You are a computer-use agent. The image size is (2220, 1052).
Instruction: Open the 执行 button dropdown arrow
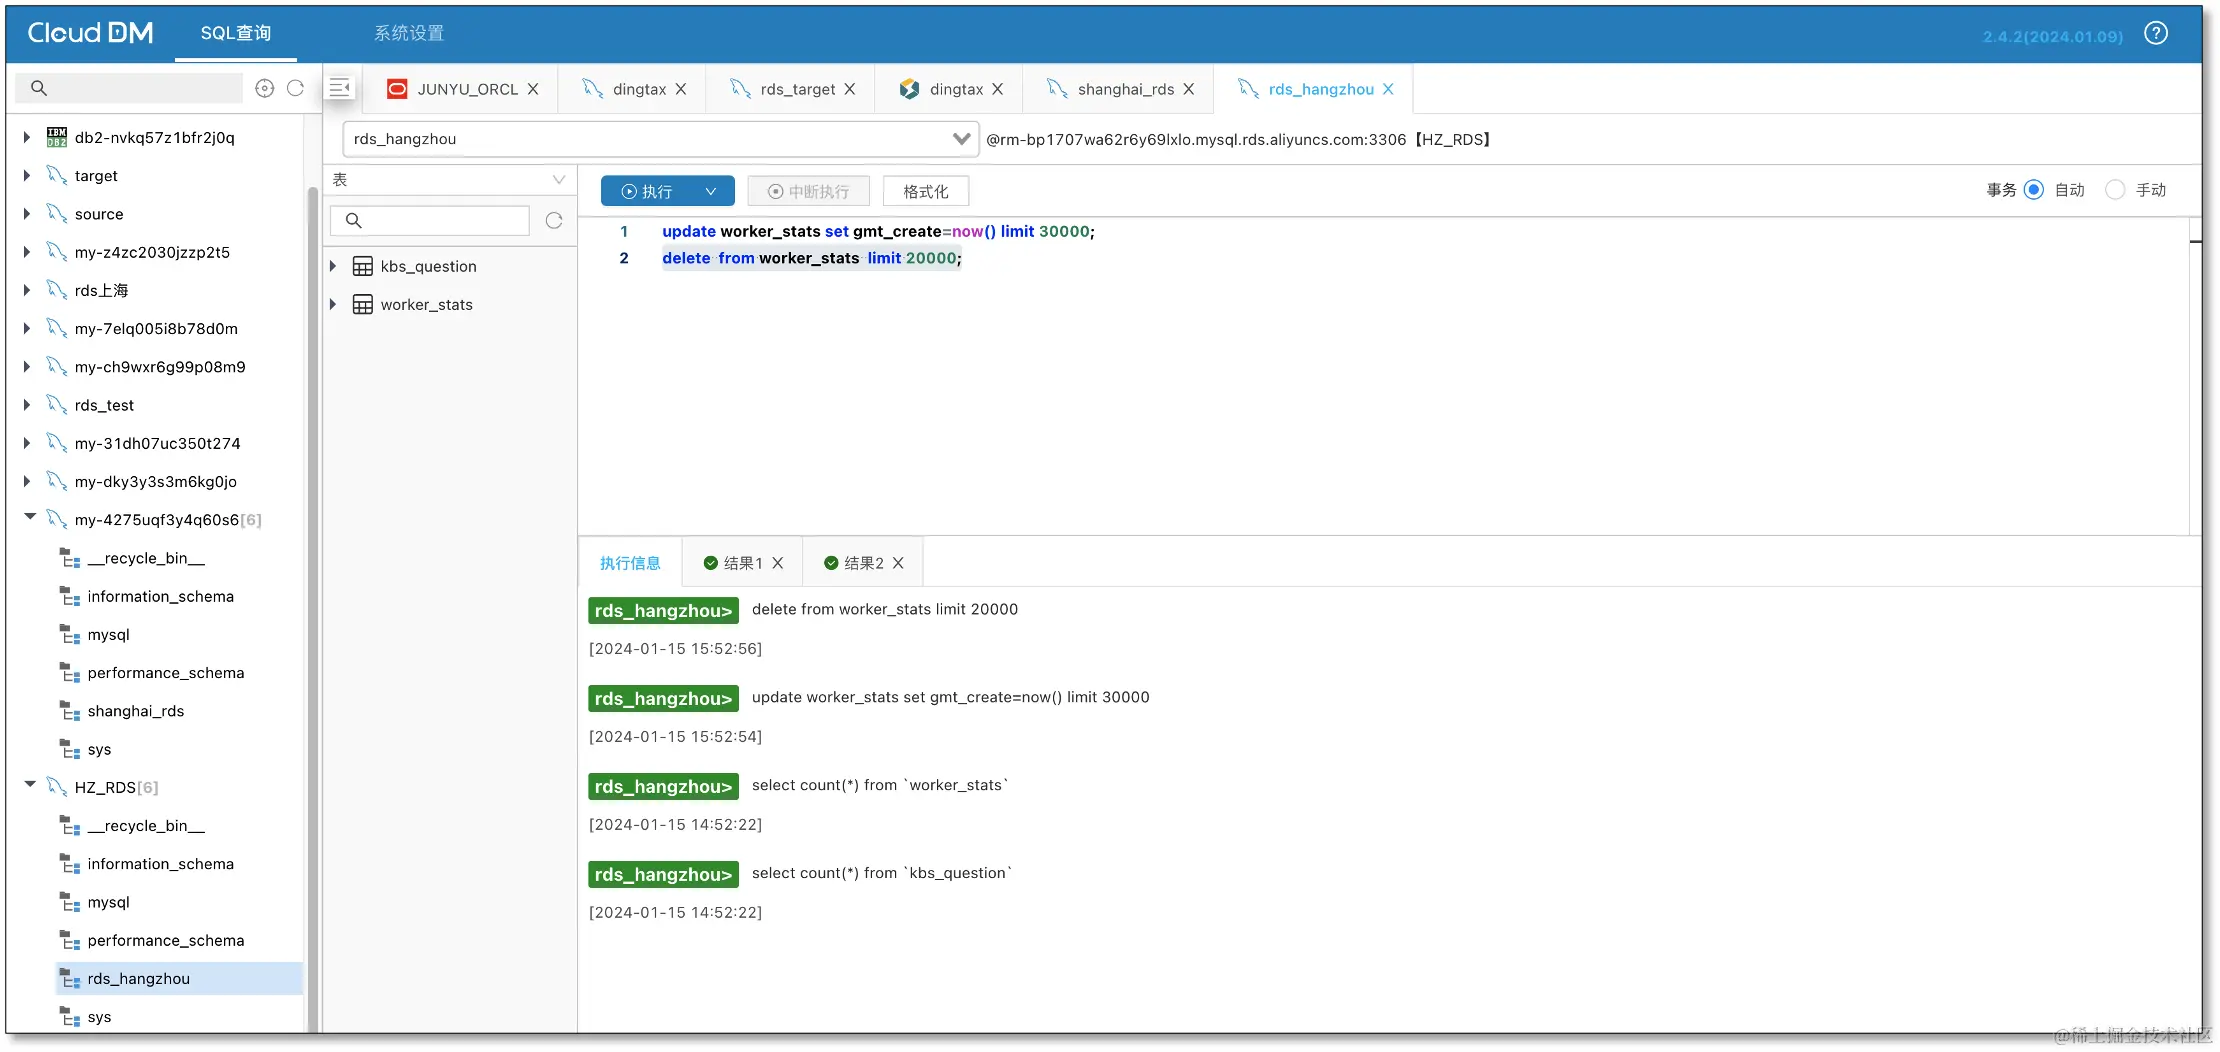click(712, 190)
